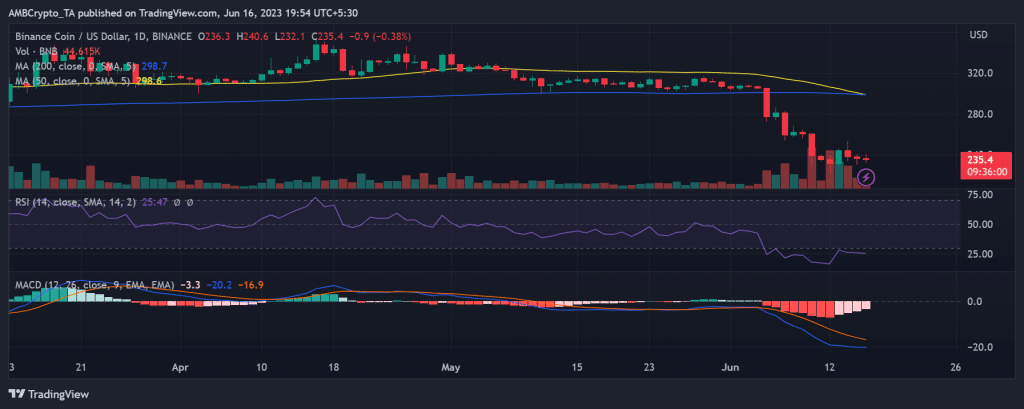
Task: Open the TradingView logo link
Action: click(49, 394)
